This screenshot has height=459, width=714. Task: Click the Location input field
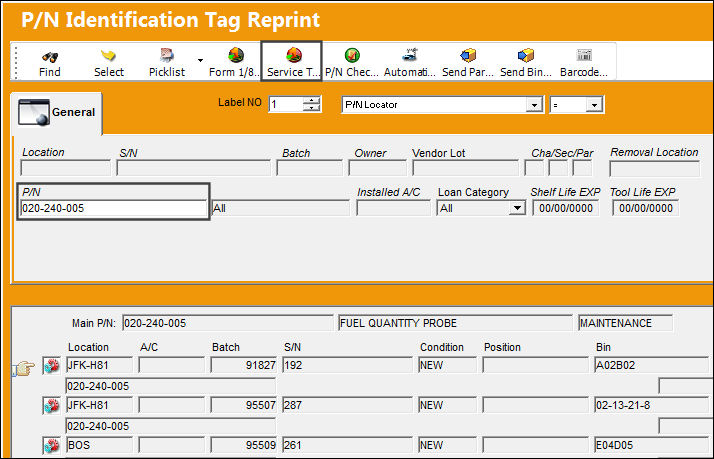66,168
